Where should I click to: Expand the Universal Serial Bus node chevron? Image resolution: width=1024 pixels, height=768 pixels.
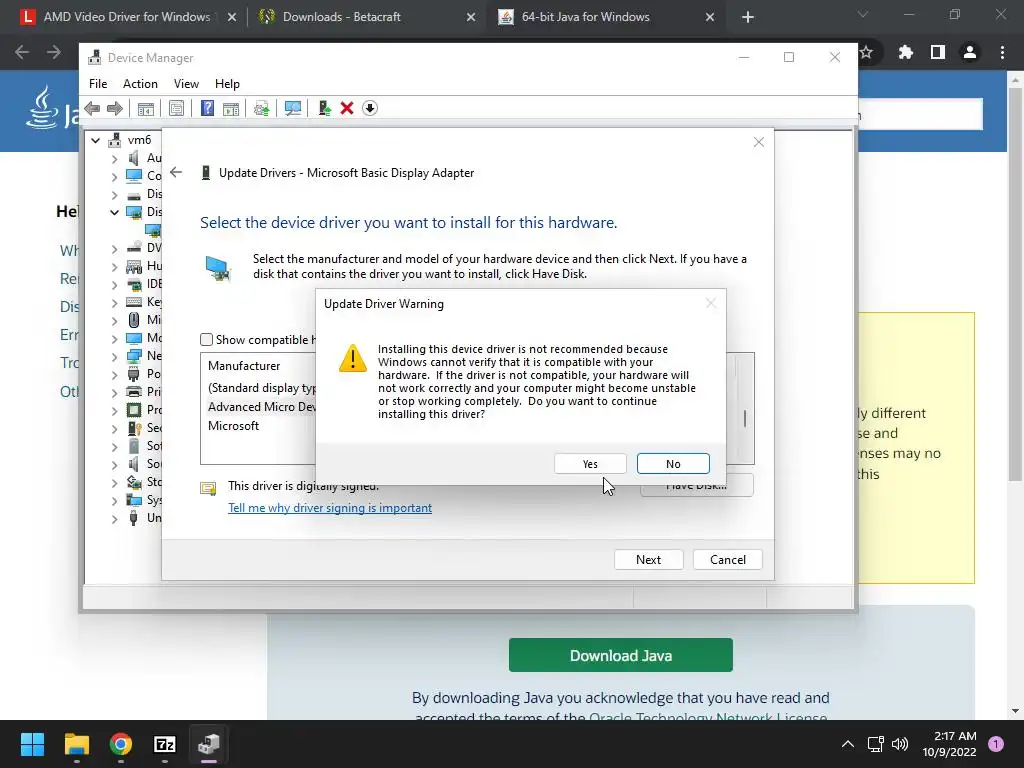[x=114, y=519]
